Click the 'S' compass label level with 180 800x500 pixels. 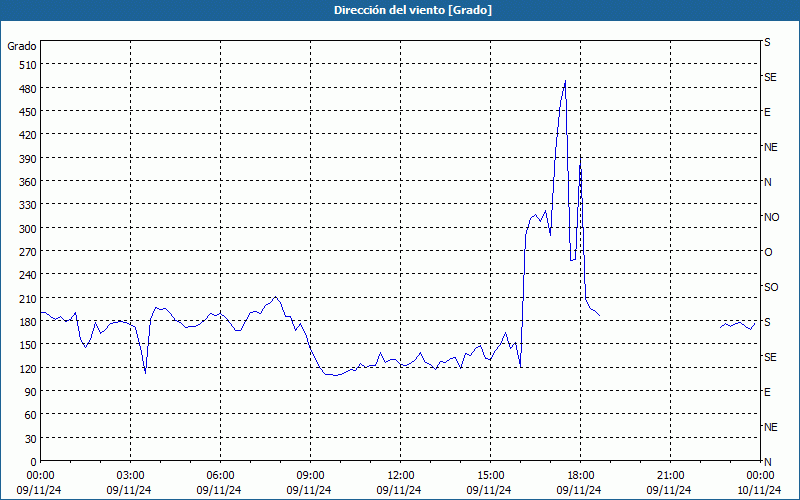[767, 322]
